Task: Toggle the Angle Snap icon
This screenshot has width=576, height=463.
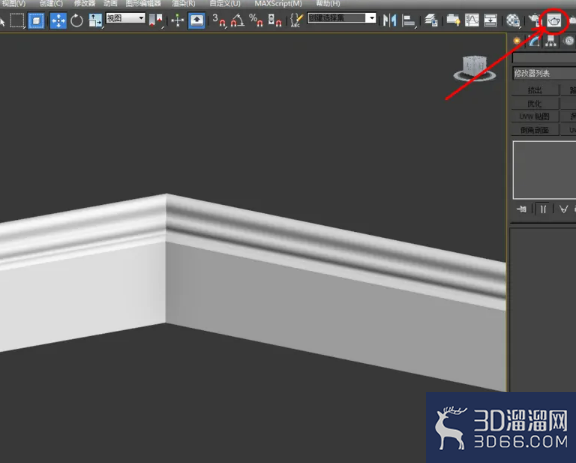Action: pyautogui.click(x=237, y=20)
